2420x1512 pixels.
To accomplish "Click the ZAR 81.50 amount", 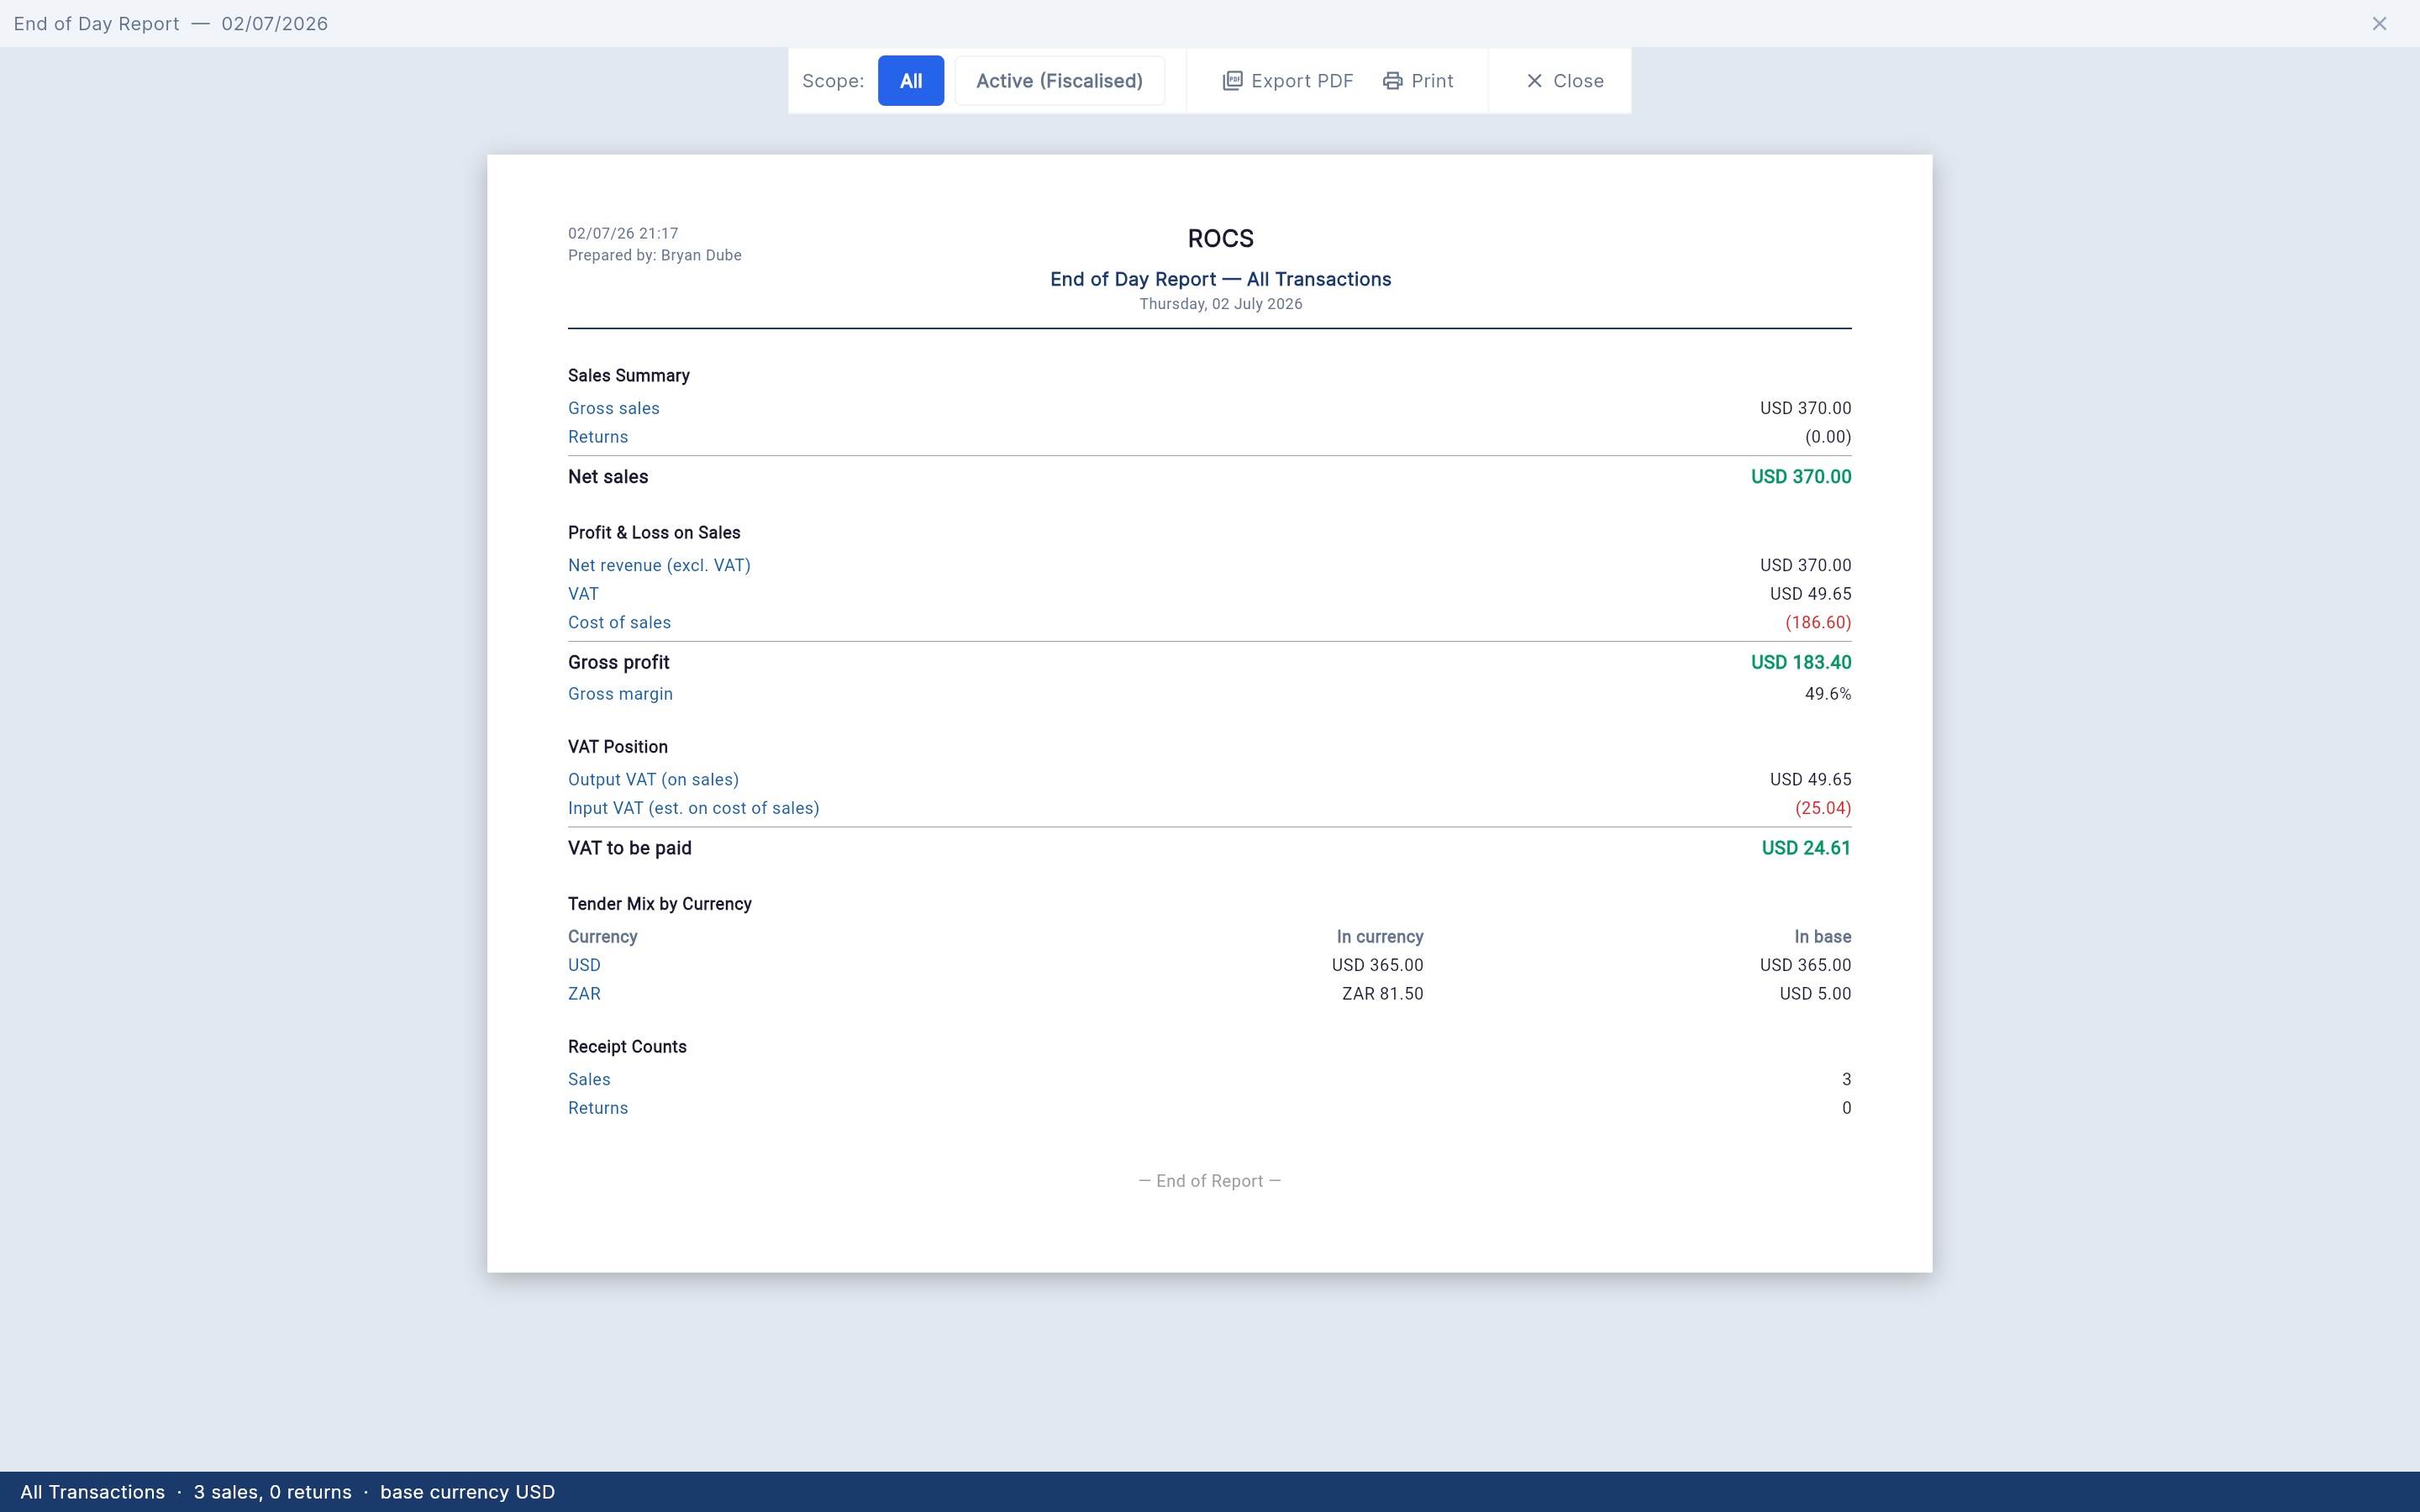I will 1382,994.
